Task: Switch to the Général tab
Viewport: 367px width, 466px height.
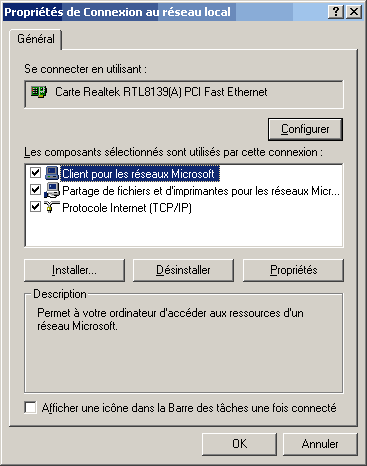Action: [x=36, y=39]
